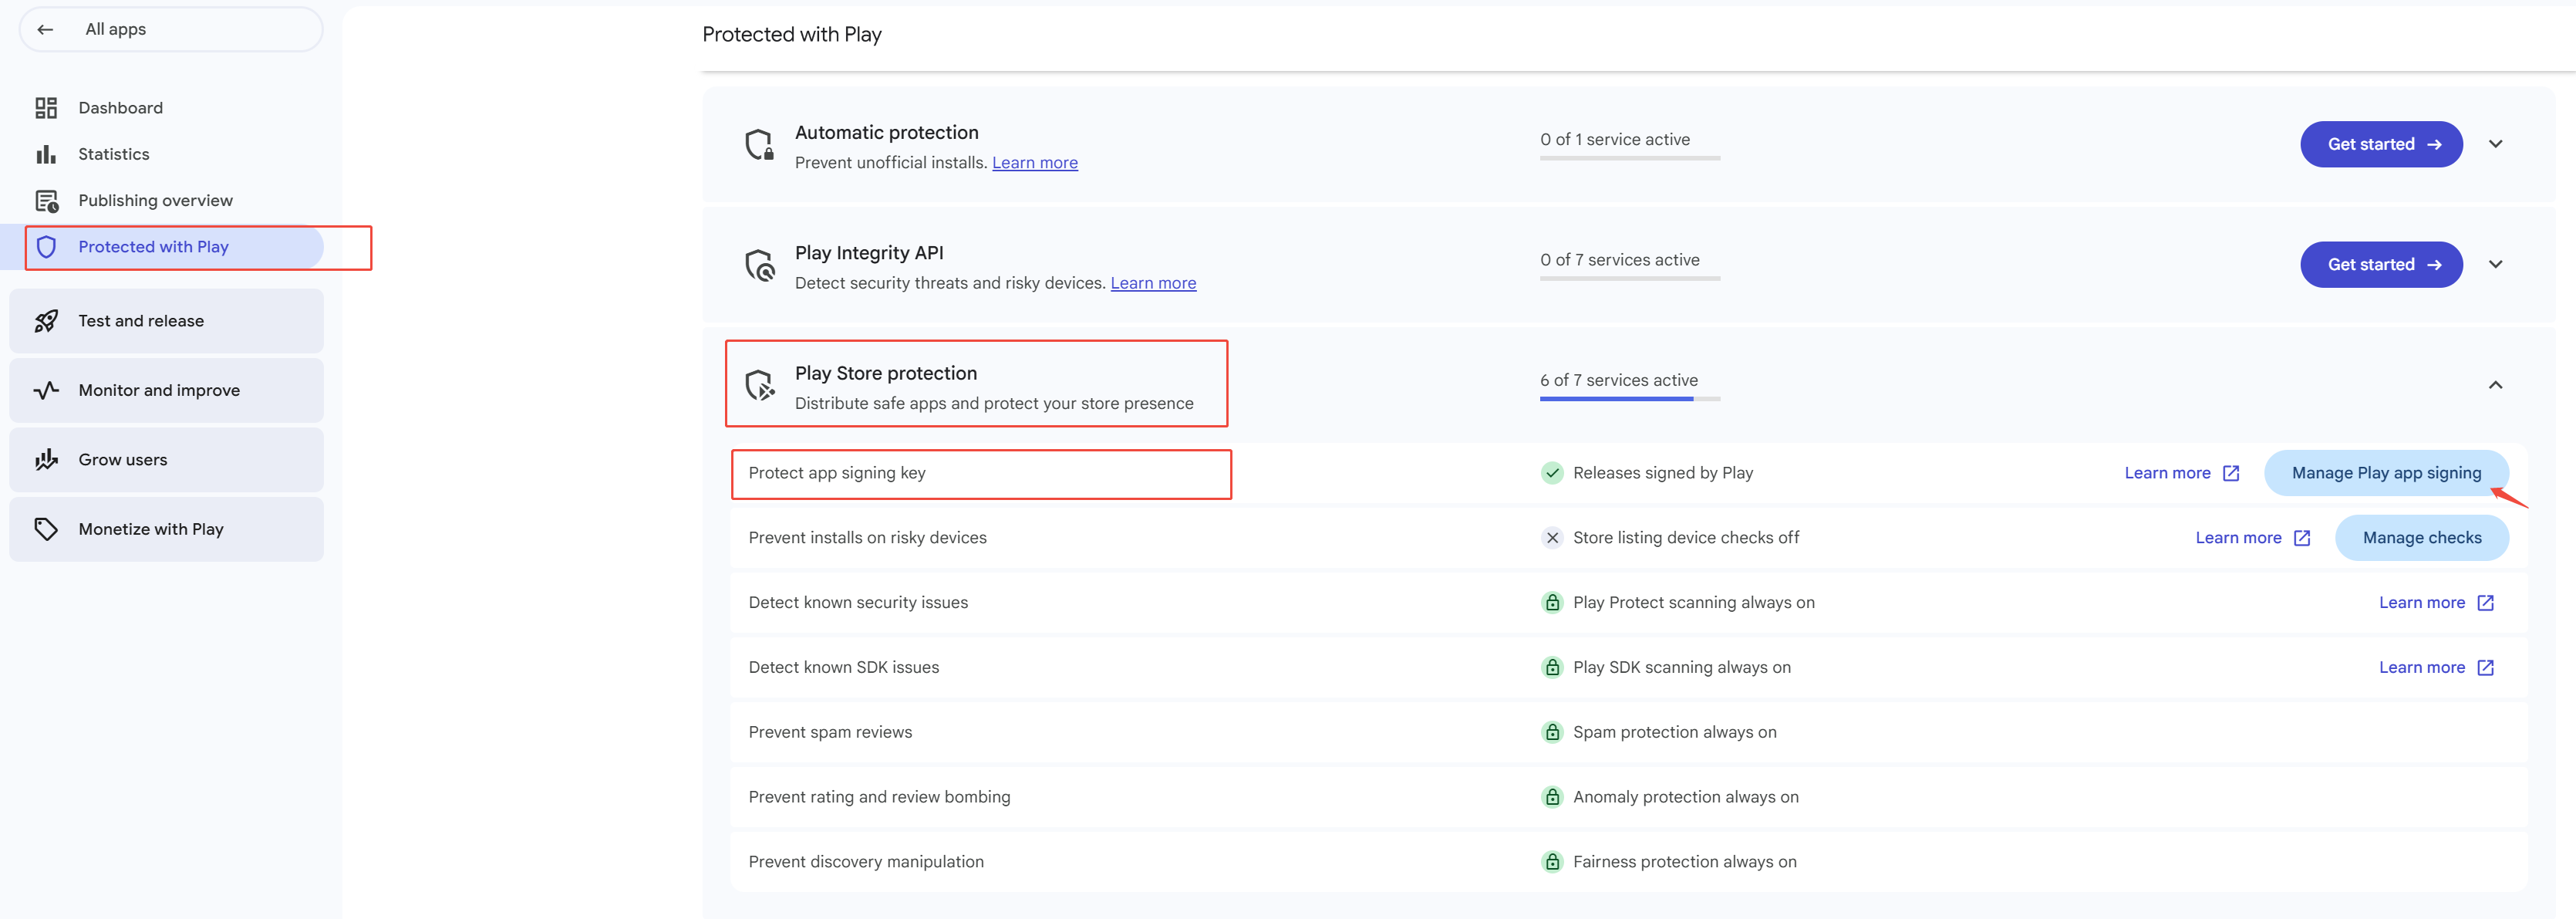This screenshot has height=919, width=2576.
Task: Click lock icon next to Play SDK scanning
Action: tap(1552, 668)
